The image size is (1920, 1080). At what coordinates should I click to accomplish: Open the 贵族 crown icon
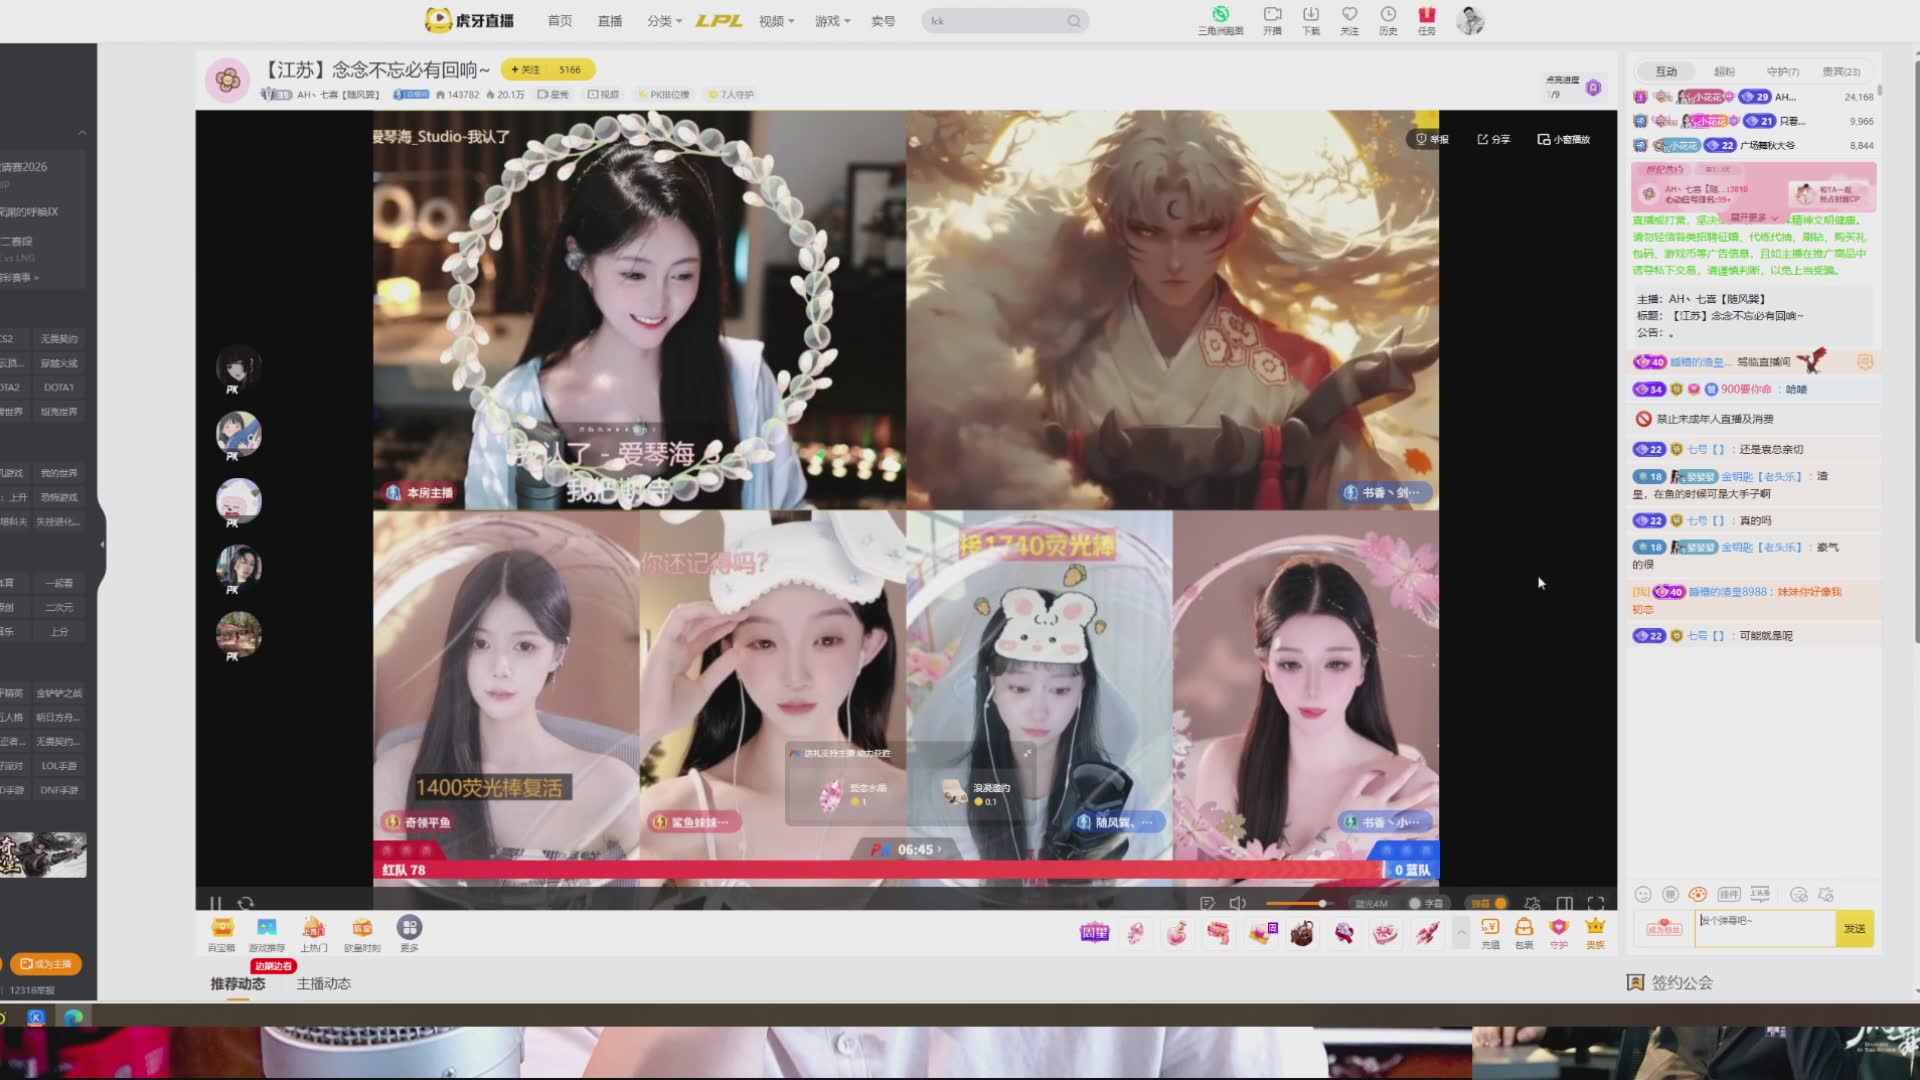1595,933
